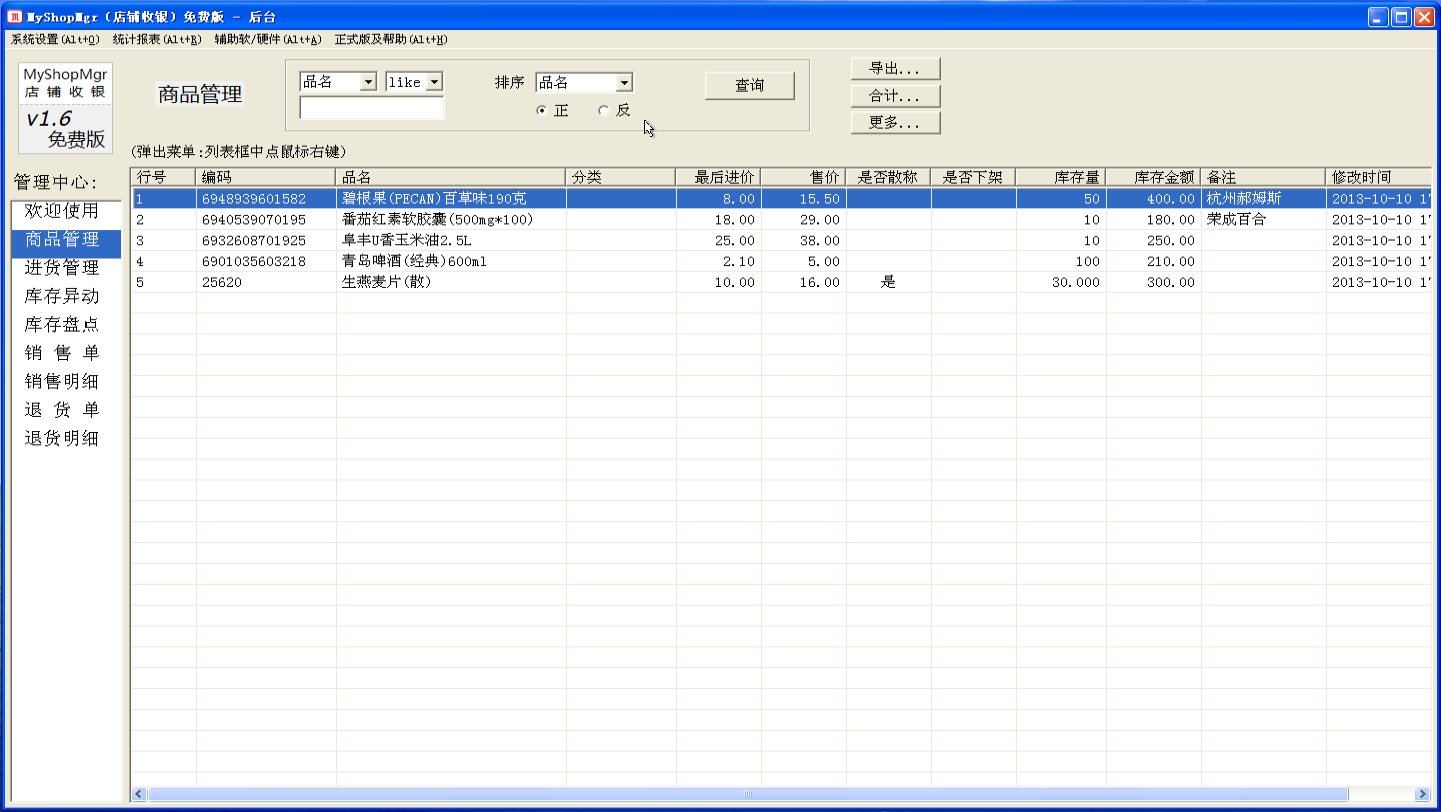Click the 合计... totals button
The width and height of the screenshot is (1441, 812).
tap(895, 96)
